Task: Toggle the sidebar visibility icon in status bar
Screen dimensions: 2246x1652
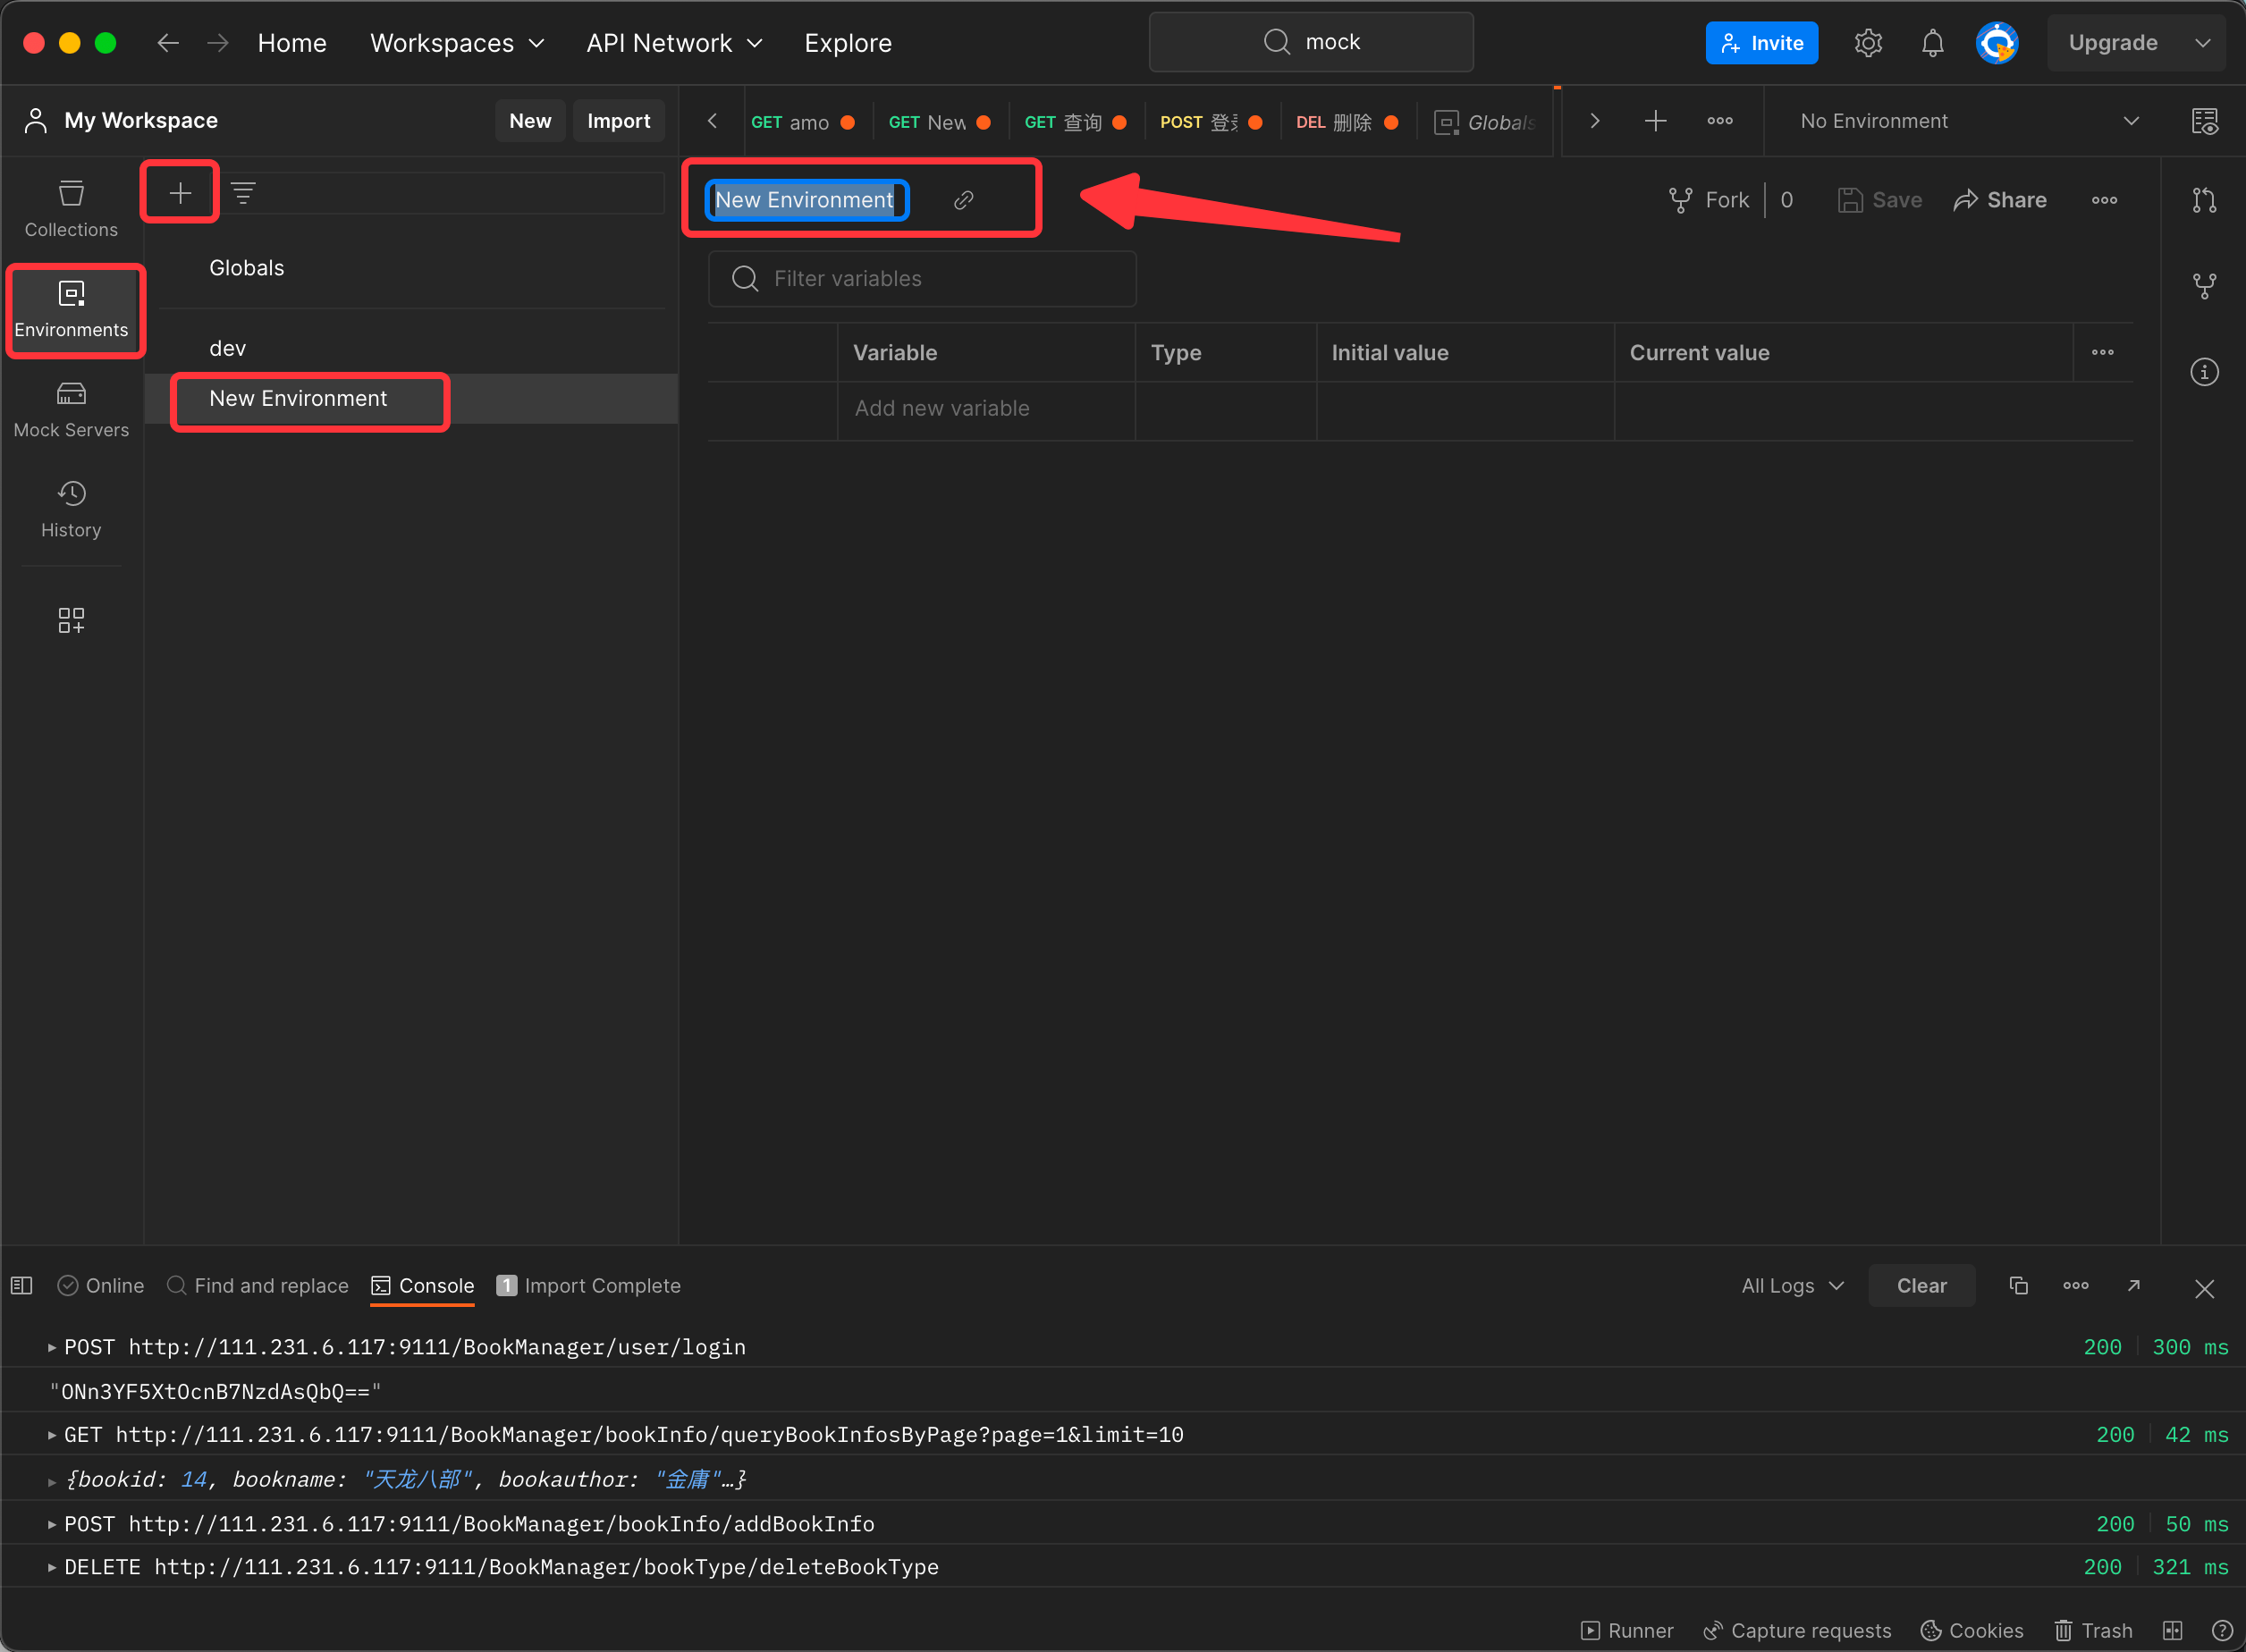Action: click(22, 1285)
